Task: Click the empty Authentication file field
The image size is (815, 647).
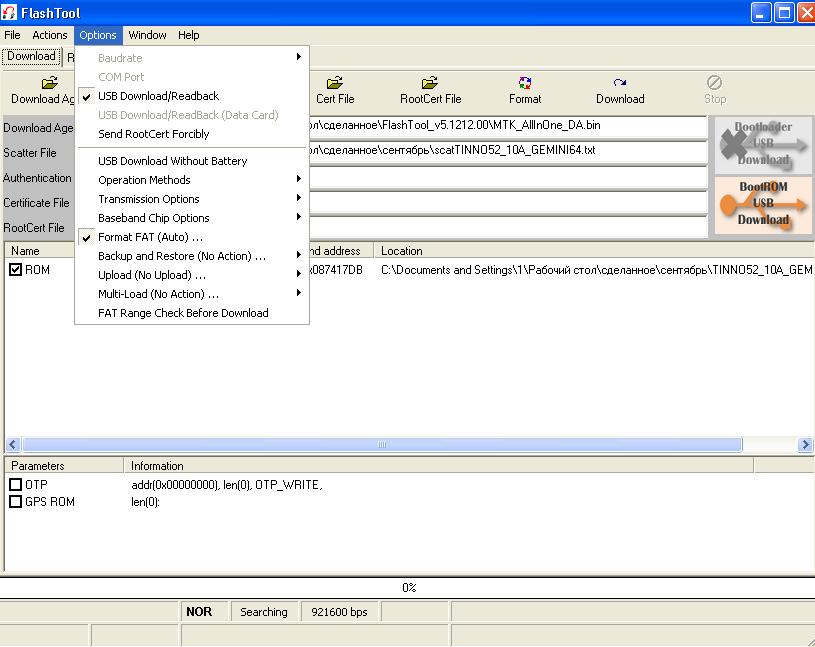Action: click(508, 177)
